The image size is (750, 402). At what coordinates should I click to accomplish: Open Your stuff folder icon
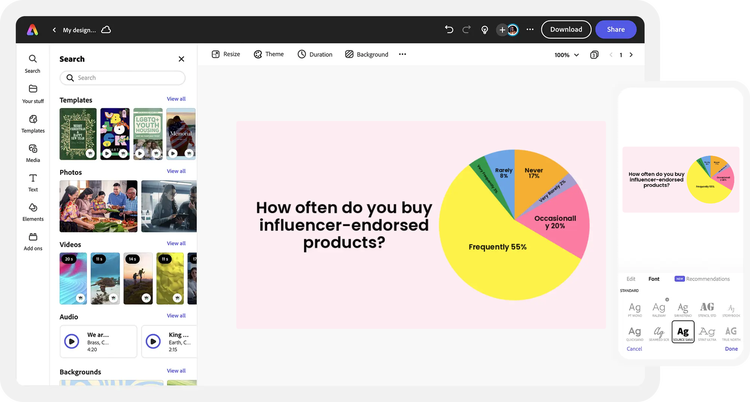pyautogui.click(x=33, y=93)
